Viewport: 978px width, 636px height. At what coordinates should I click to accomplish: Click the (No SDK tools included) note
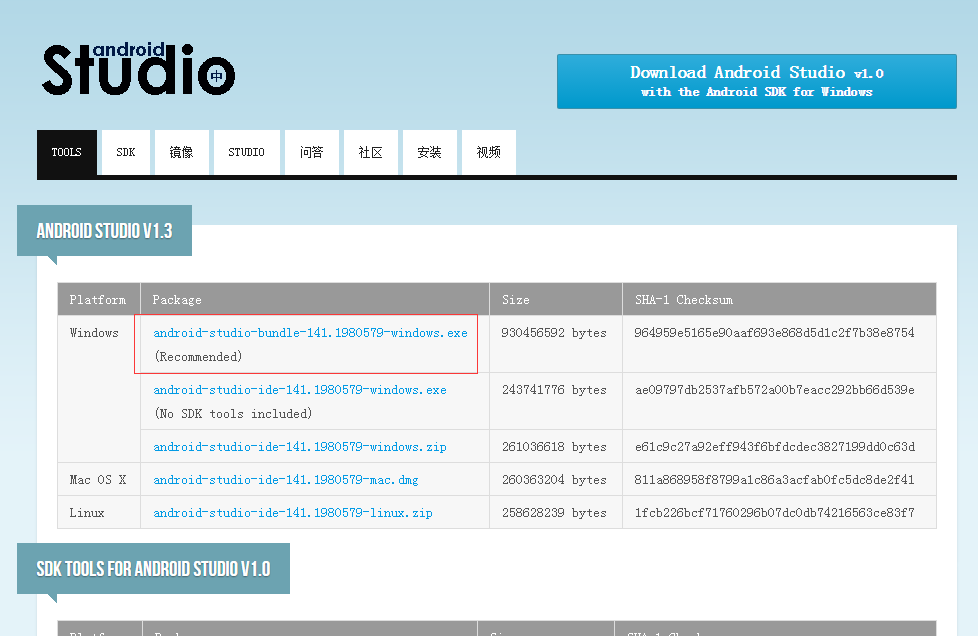tap(233, 414)
